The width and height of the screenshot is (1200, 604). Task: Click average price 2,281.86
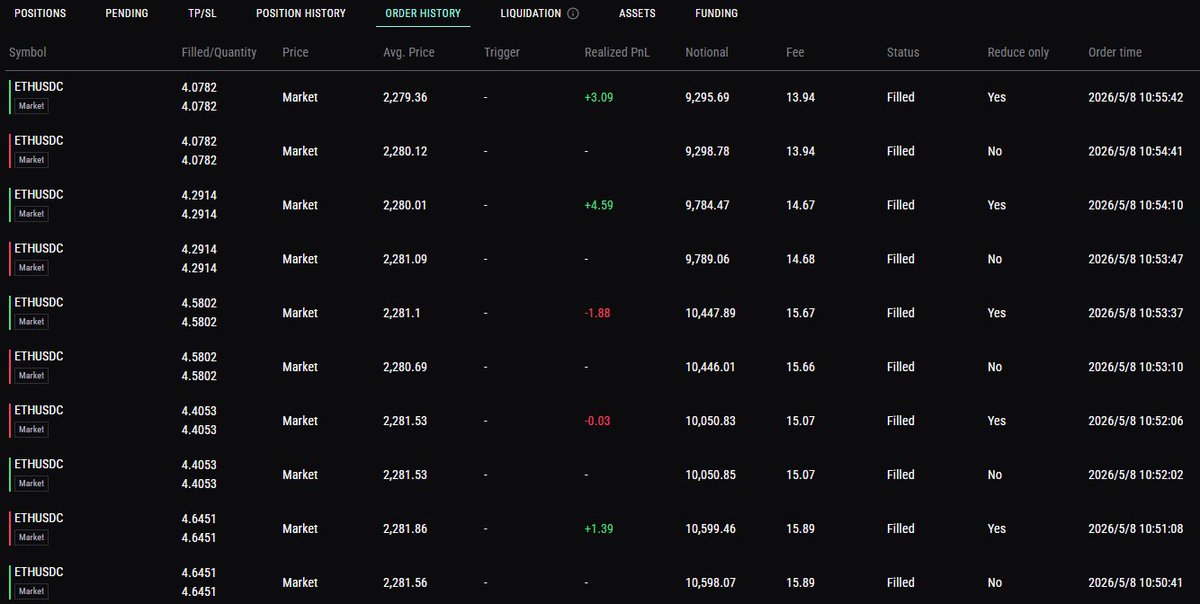click(x=405, y=529)
